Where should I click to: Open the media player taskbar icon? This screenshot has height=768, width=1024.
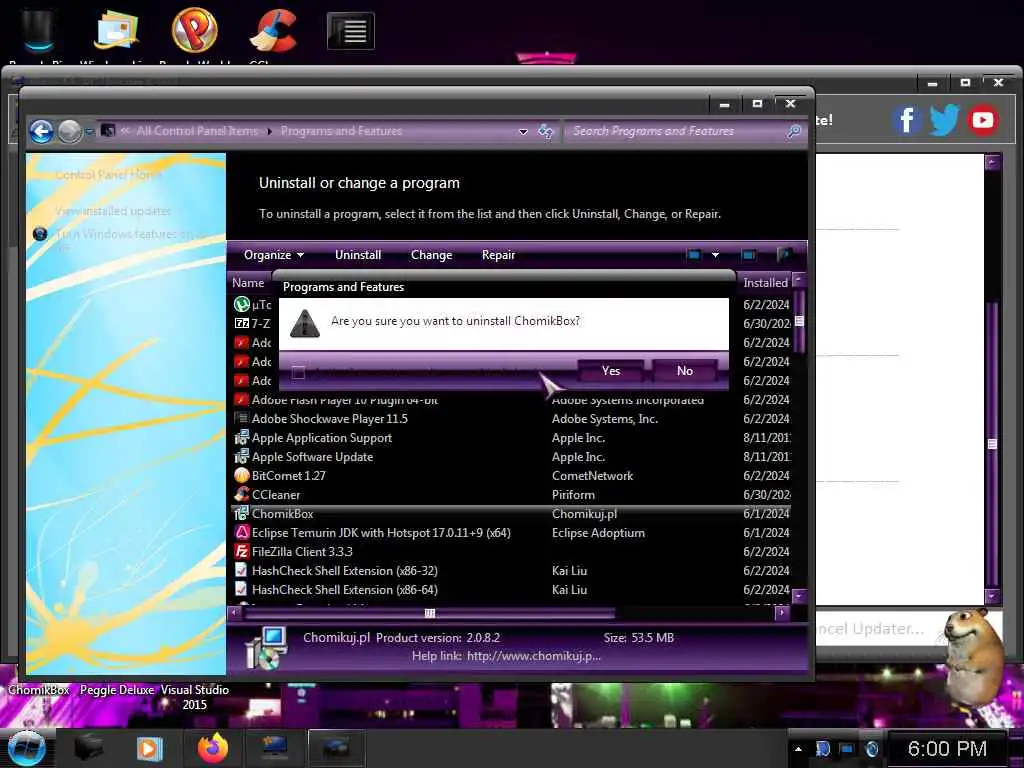(x=149, y=748)
